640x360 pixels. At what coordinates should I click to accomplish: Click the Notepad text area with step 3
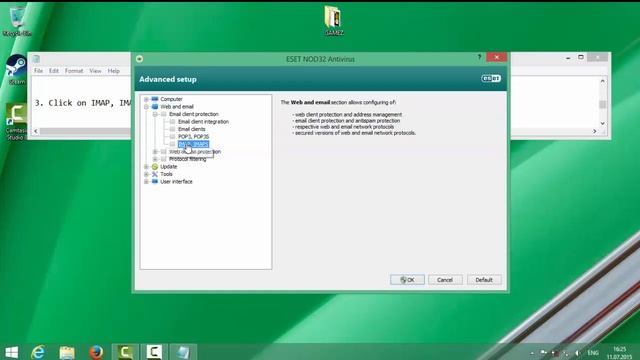click(x=82, y=102)
